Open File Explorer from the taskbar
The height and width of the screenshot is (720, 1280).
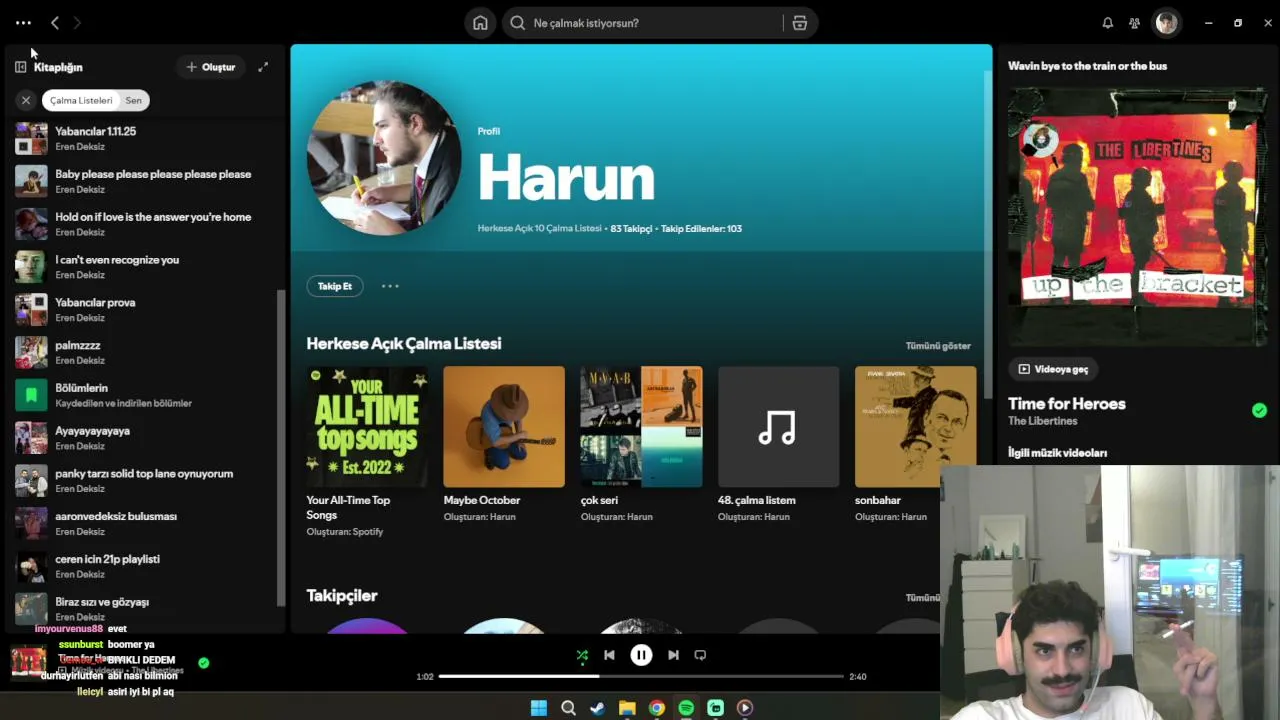(627, 708)
